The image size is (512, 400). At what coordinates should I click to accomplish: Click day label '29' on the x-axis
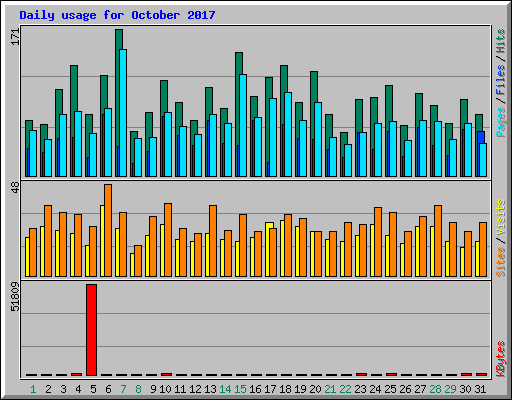450,389
